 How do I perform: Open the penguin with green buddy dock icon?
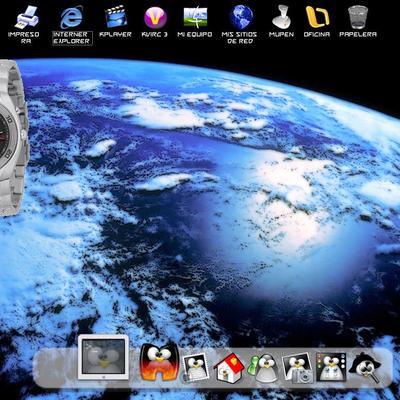pyautogui.click(x=263, y=368)
